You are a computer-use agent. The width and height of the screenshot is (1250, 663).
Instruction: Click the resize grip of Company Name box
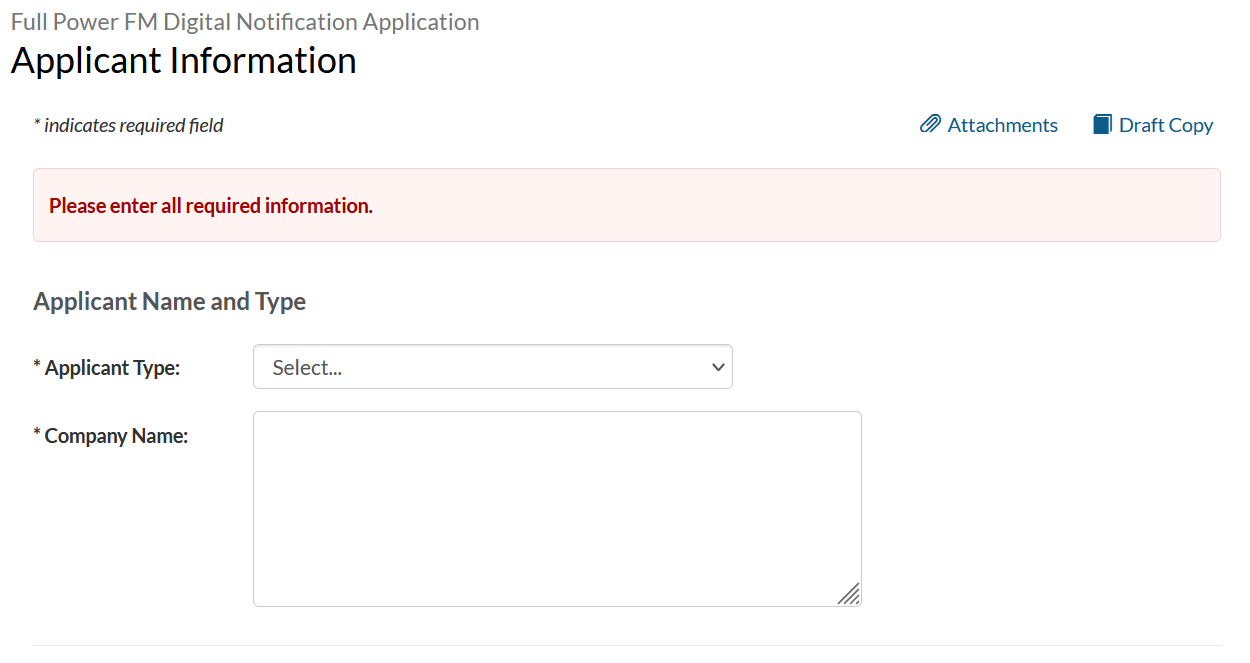pos(849,594)
